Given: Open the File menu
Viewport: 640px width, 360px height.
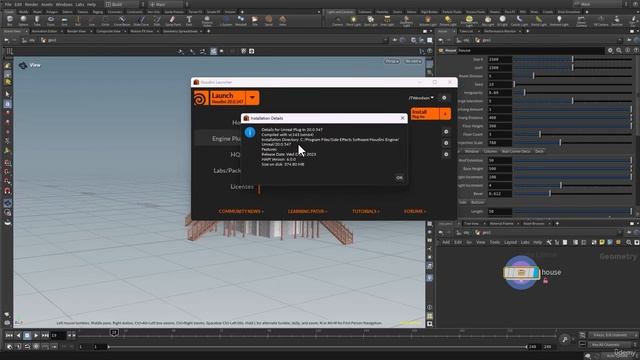Looking at the screenshot, I should (8, 4).
